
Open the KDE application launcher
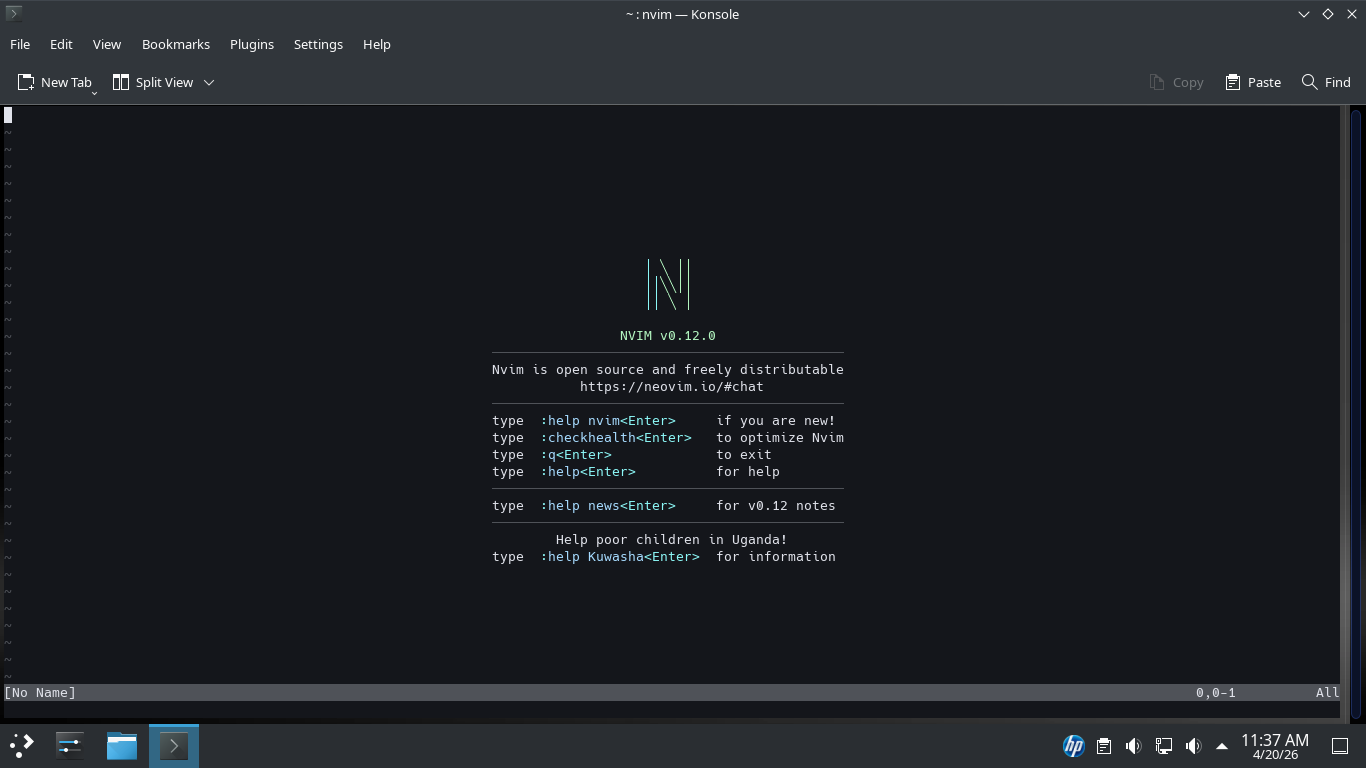(22, 746)
